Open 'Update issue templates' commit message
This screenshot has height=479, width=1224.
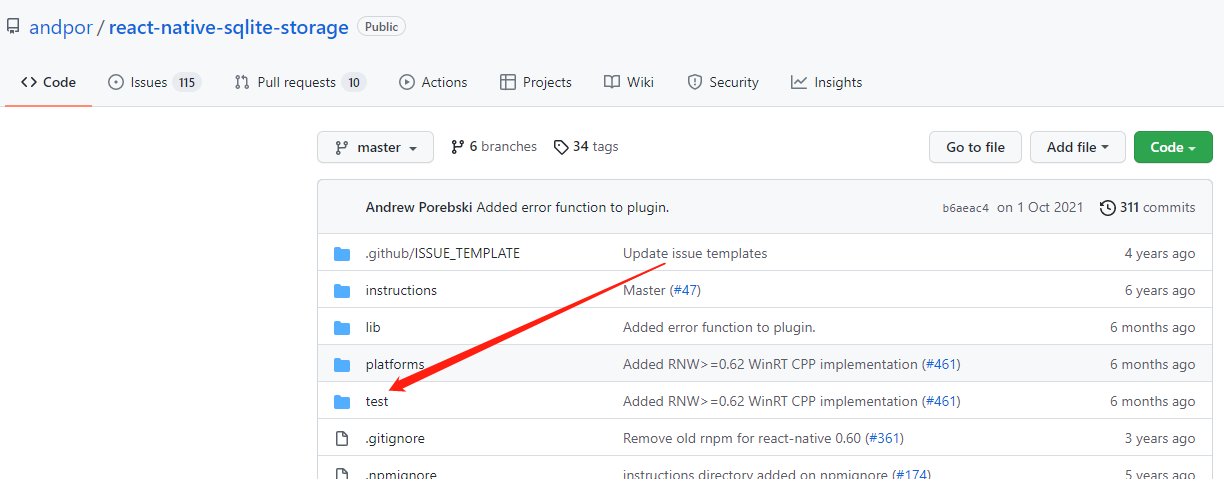(695, 253)
